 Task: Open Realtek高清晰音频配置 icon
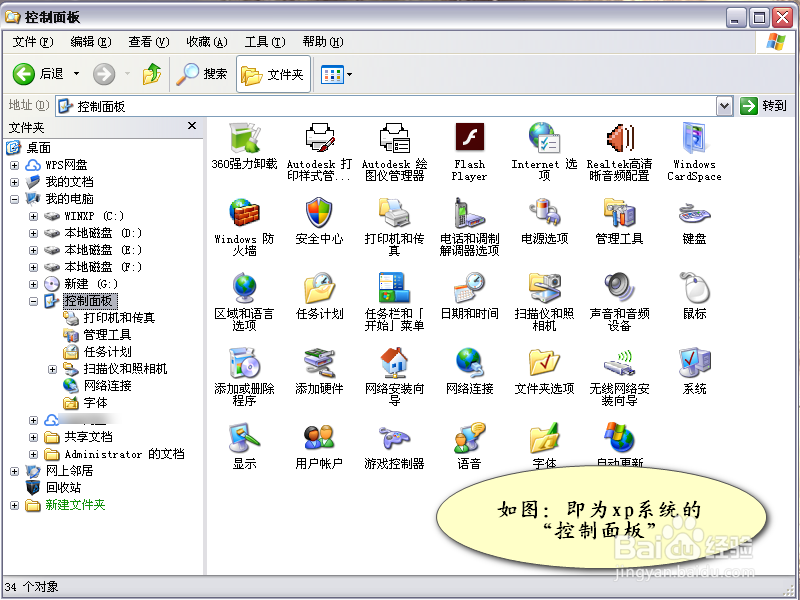(x=619, y=138)
